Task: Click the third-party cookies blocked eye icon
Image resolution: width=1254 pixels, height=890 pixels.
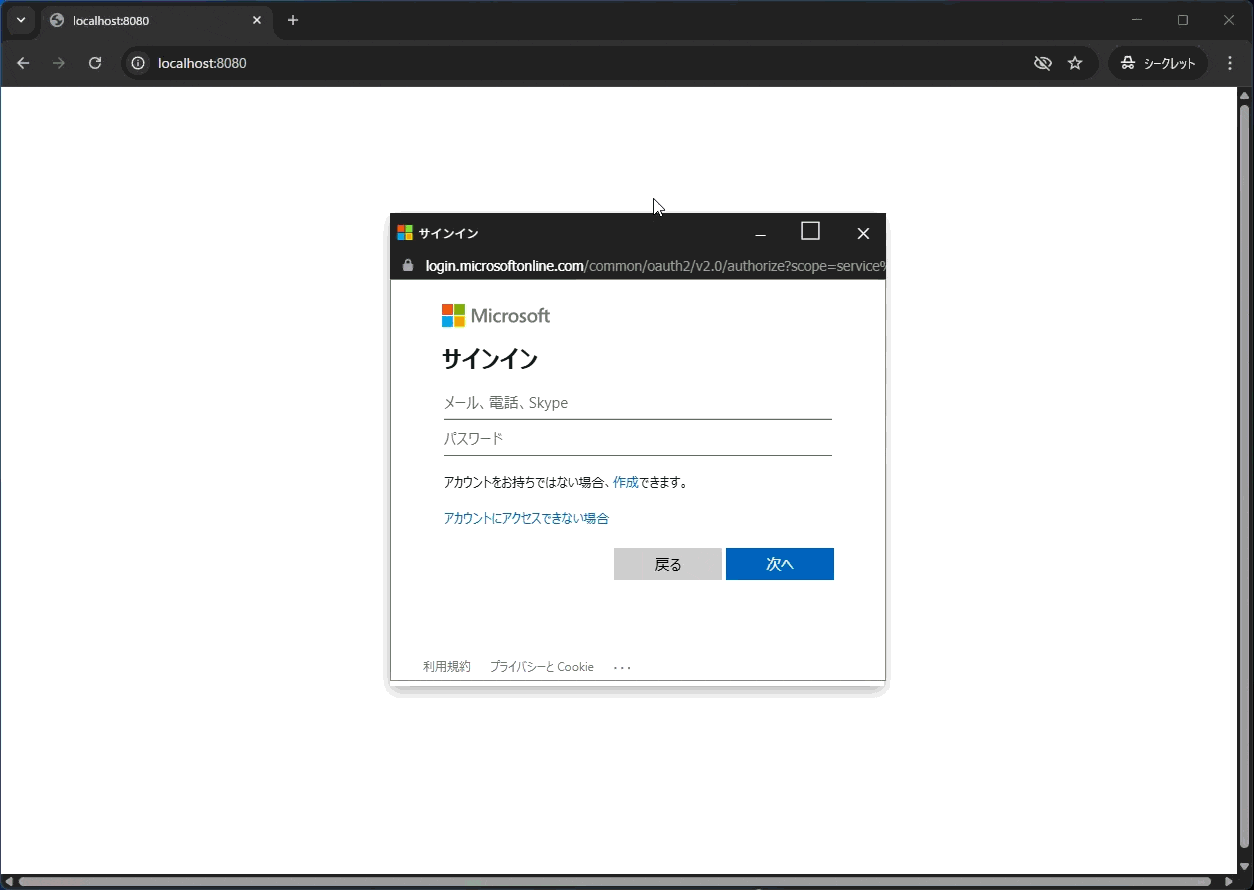Action: click(1043, 63)
